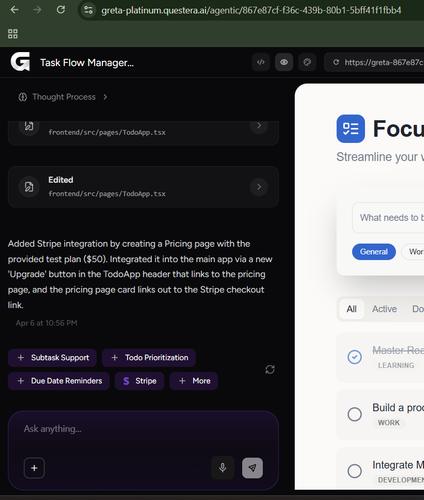424x500 pixels.
Task: Refresh the preview URL bar icon
Action: click(336, 62)
